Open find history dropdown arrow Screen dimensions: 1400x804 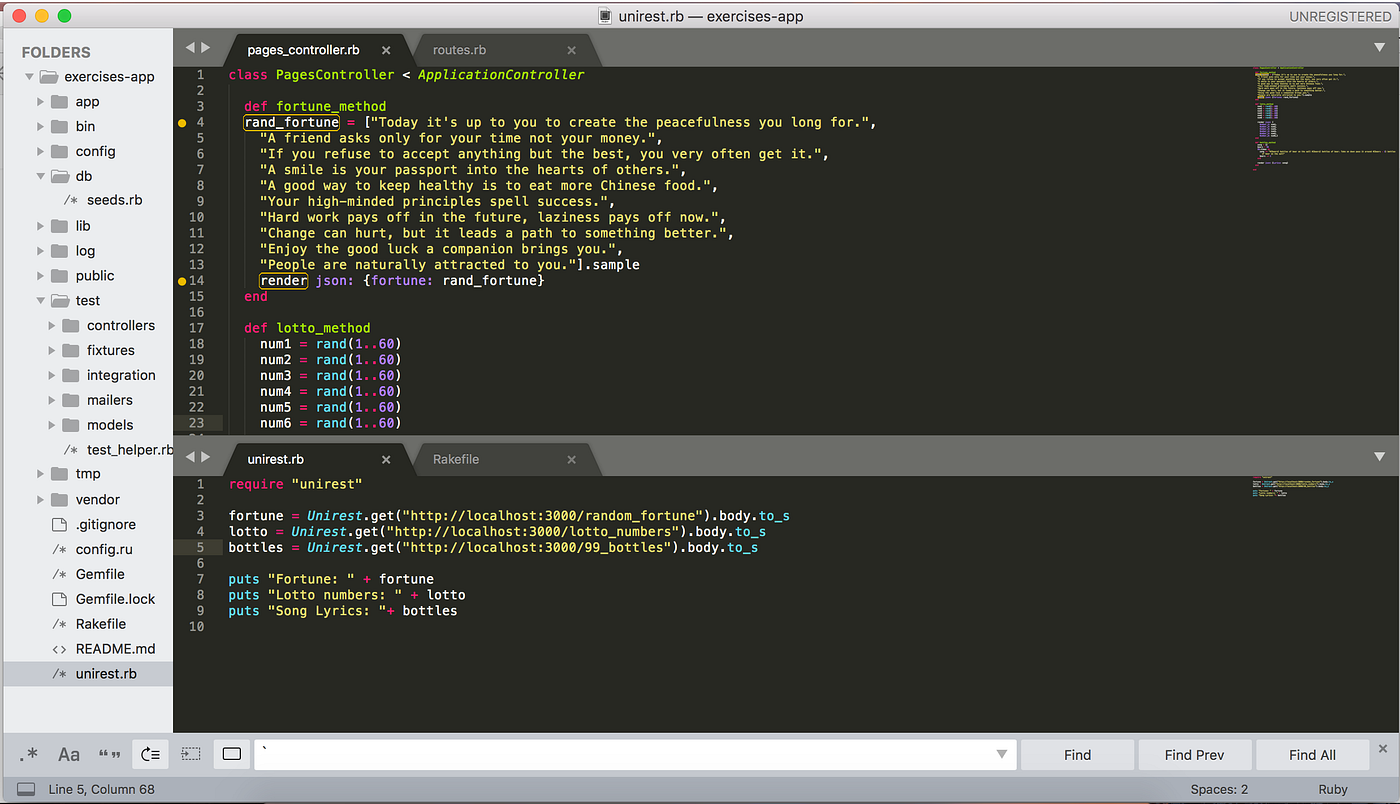pos(1002,754)
